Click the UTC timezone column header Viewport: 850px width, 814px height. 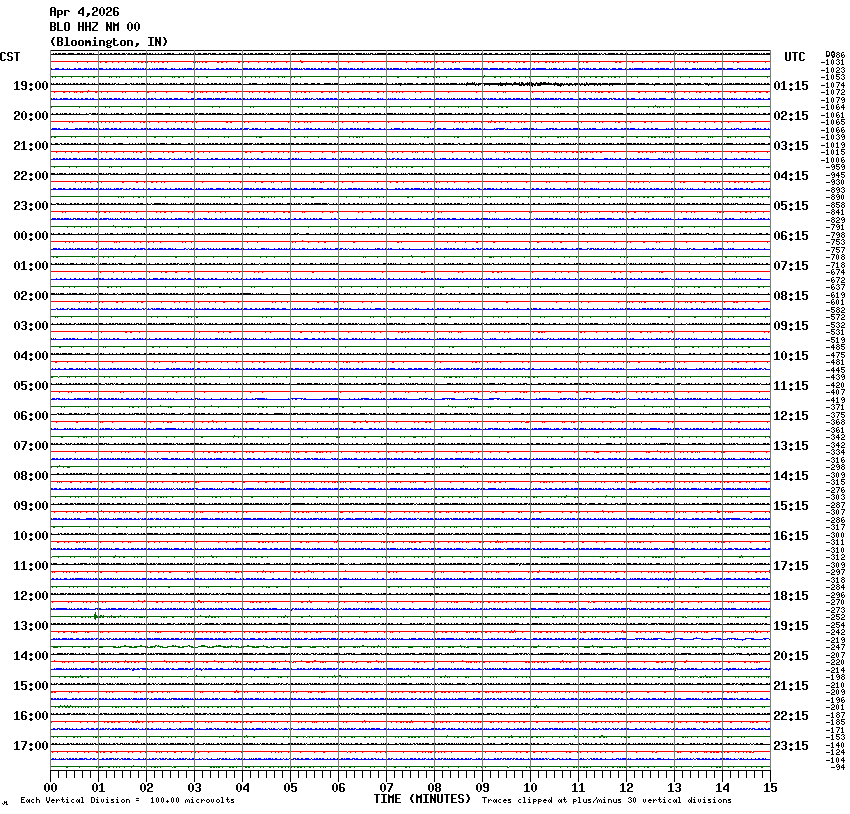tap(794, 57)
